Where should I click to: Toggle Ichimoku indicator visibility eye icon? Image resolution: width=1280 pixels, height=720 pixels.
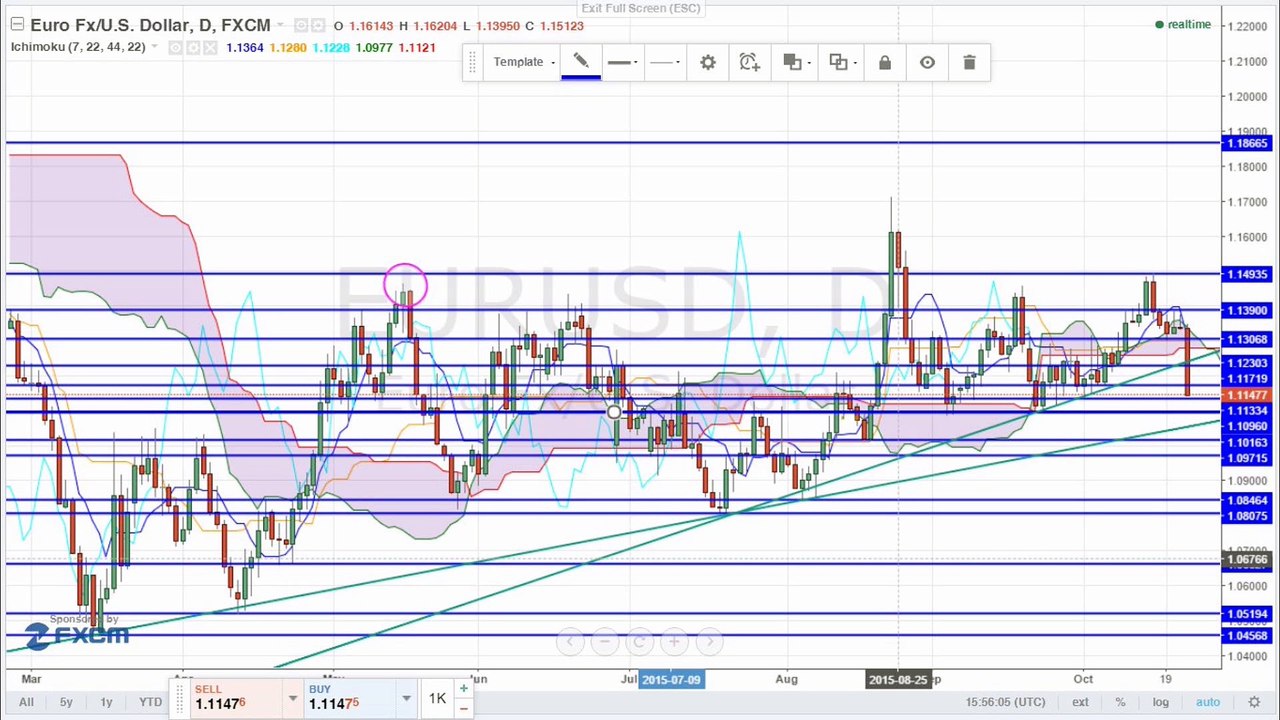[x=175, y=48]
